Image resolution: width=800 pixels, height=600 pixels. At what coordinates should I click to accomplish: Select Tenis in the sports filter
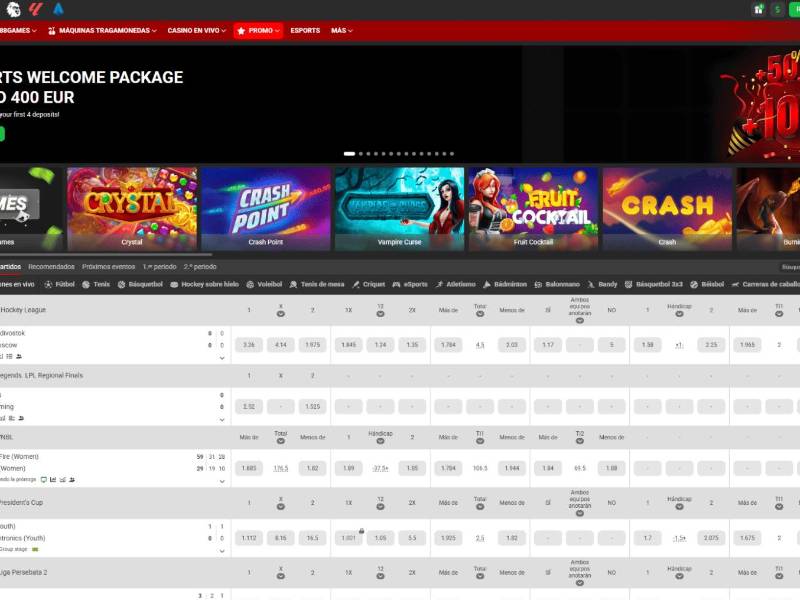(96, 285)
